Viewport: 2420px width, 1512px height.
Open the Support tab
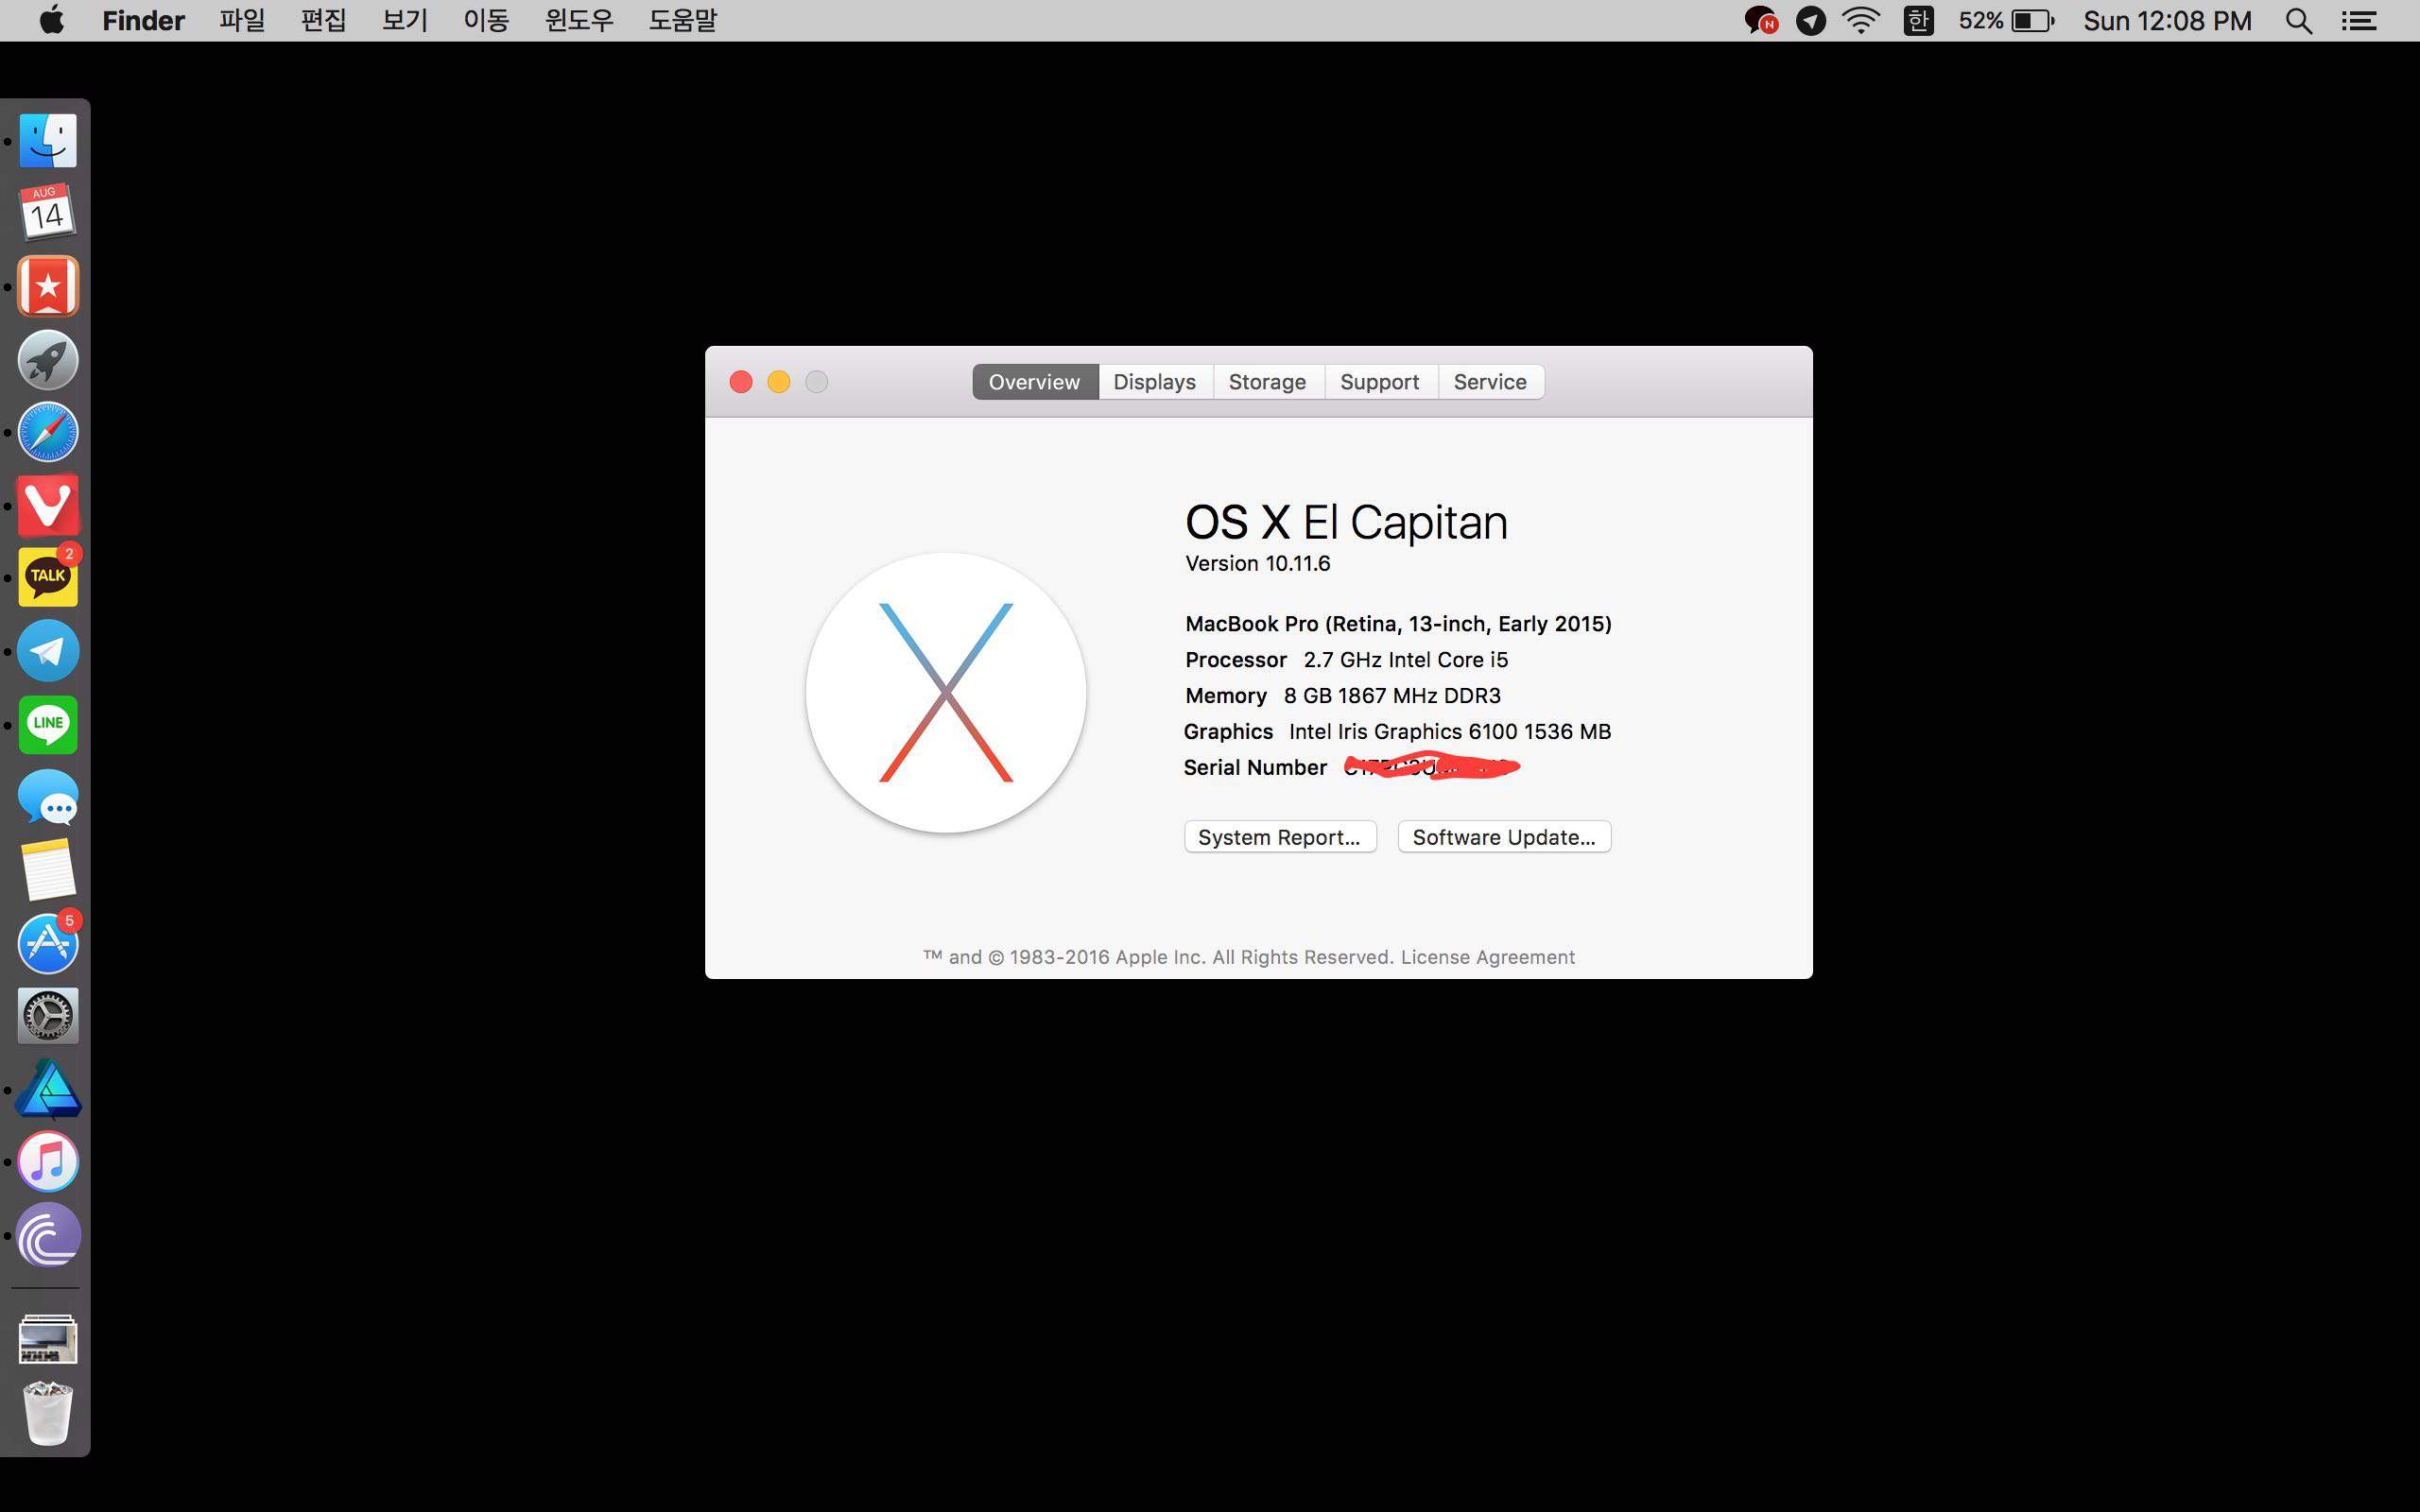click(1379, 382)
